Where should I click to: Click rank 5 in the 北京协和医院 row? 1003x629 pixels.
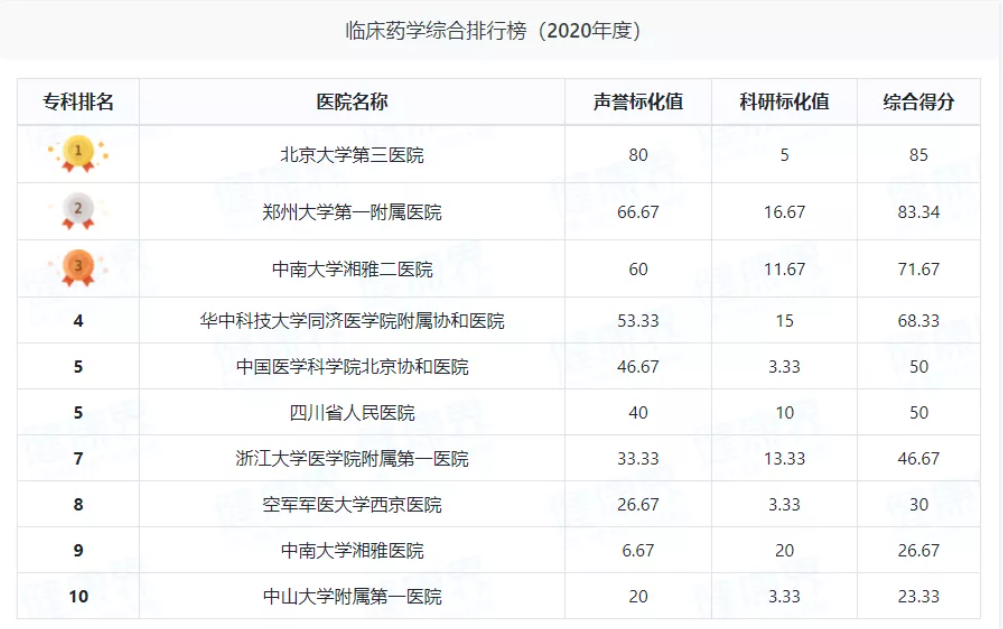tap(78, 367)
